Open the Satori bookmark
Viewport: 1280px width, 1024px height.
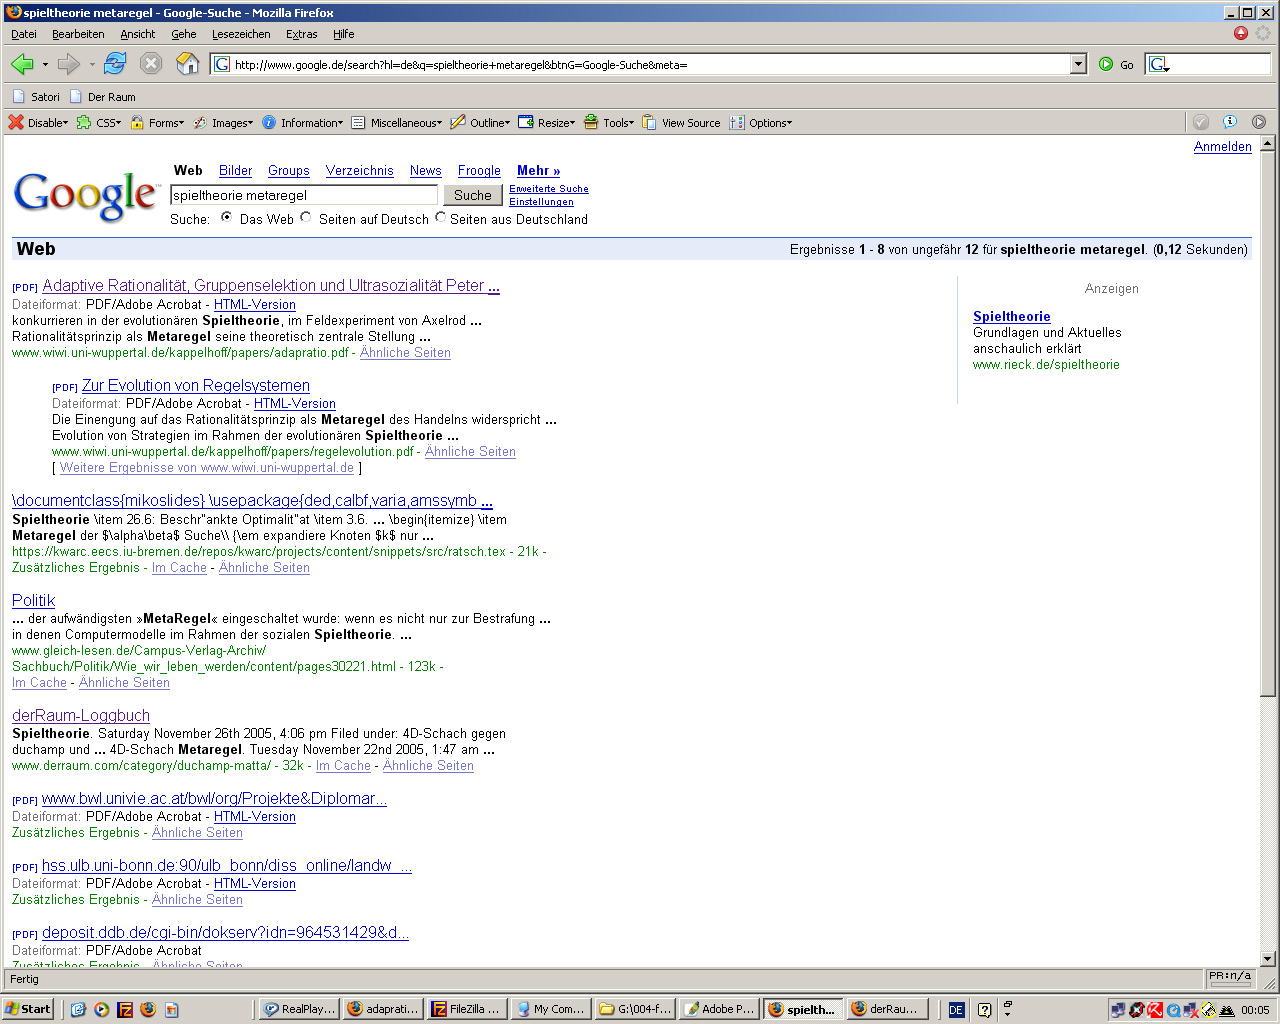(x=36, y=97)
